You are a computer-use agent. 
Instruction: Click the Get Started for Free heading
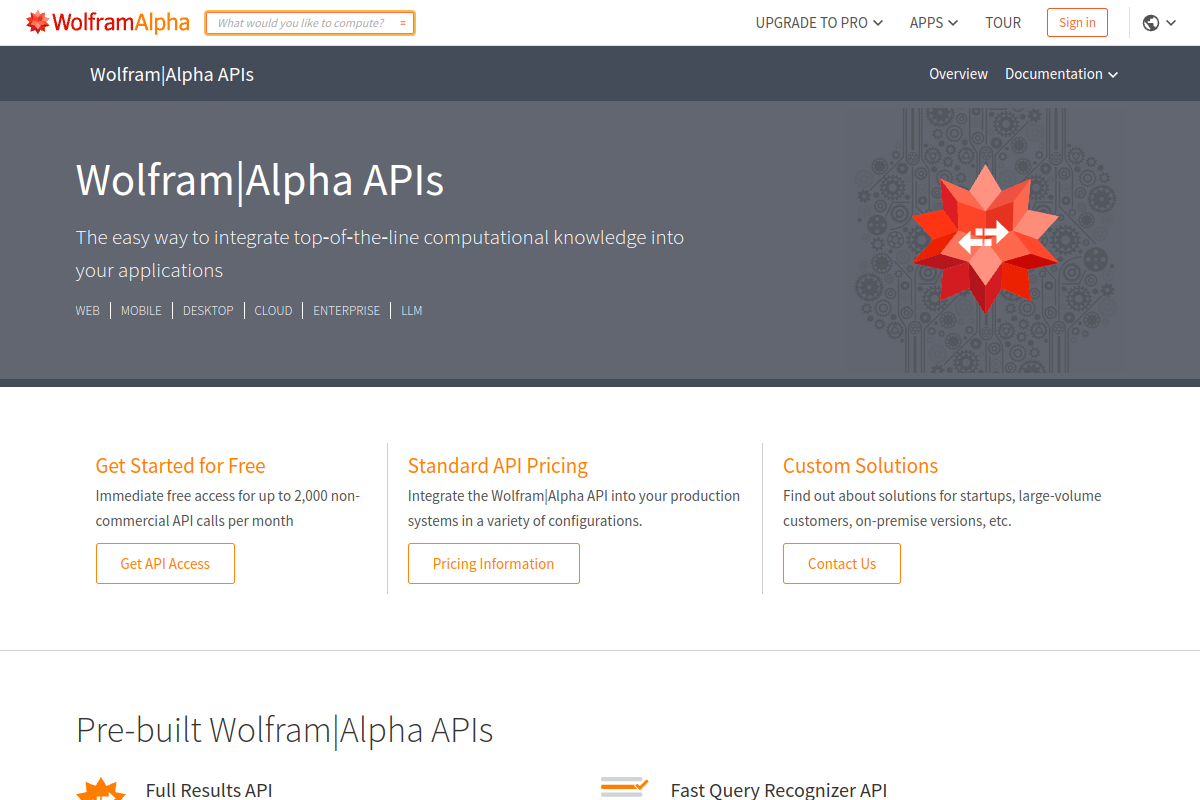pos(180,466)
